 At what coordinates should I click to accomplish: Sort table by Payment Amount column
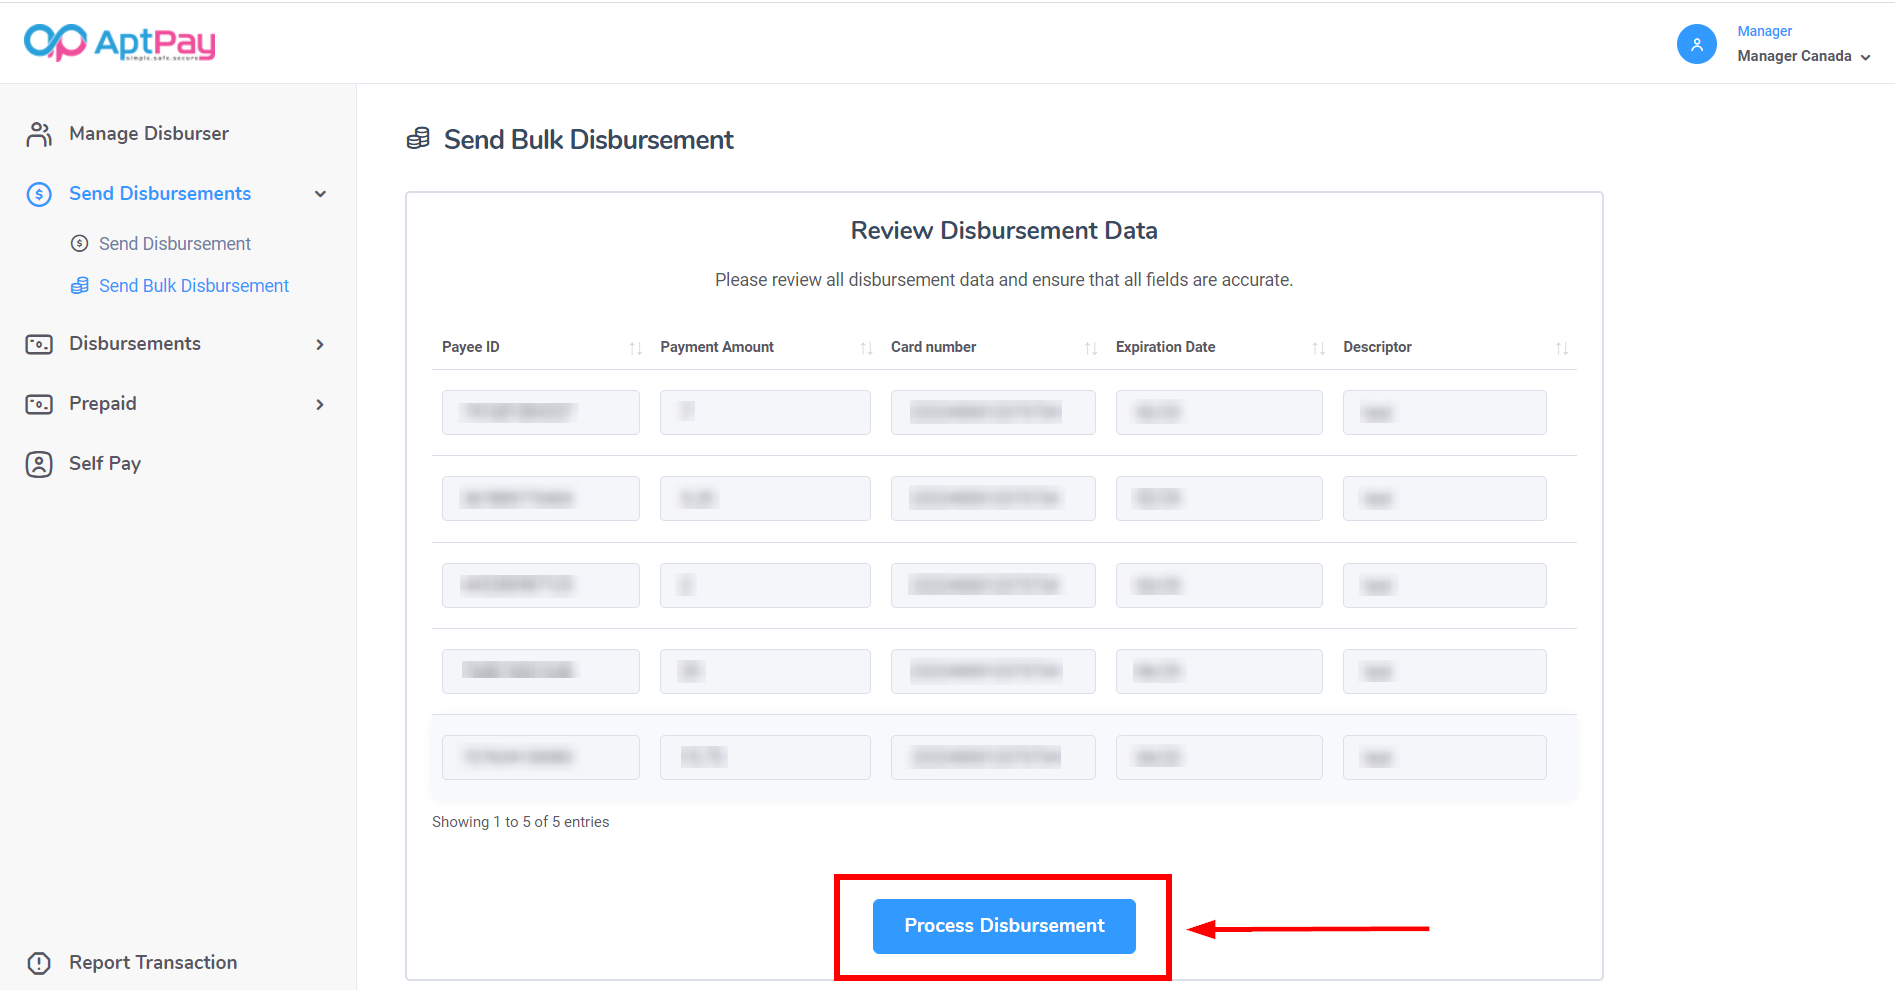(x=717, y=347)
